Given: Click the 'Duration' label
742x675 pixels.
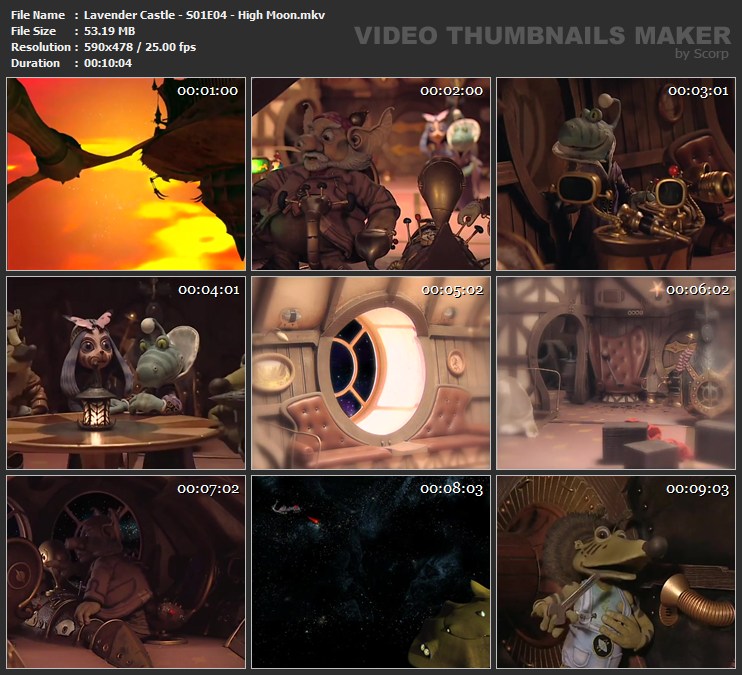Looking at the screenshot, I should click(35, 63).
